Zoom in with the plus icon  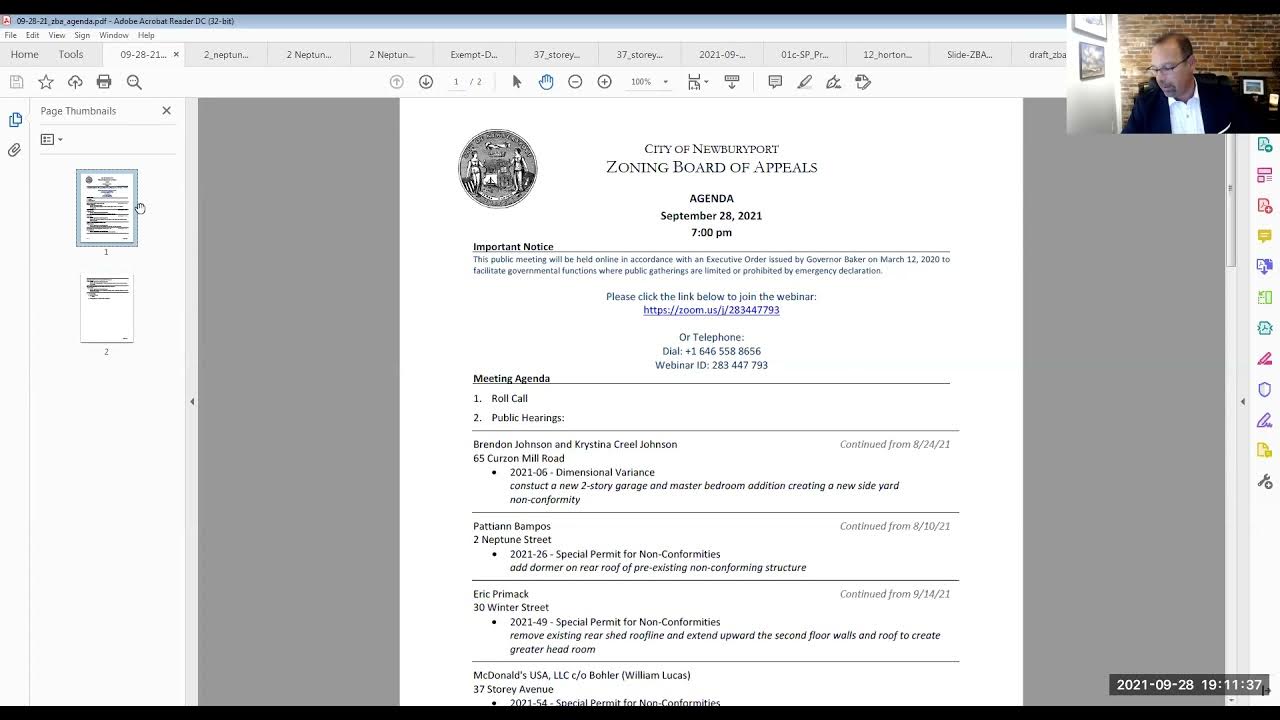pos(604,82)
